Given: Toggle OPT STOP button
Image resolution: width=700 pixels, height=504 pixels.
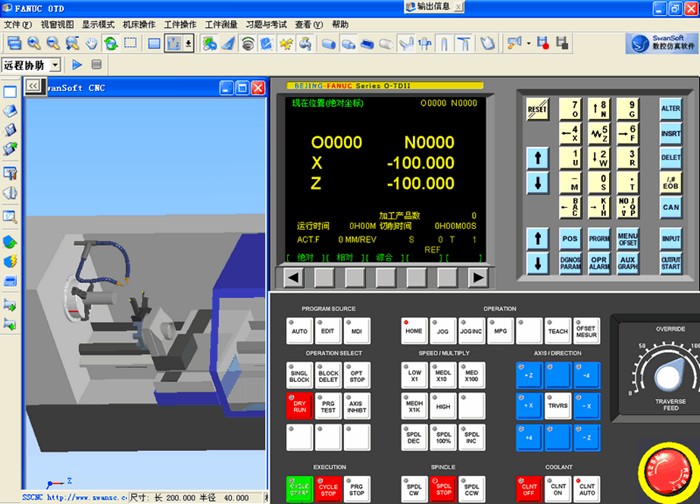Looking at the screenshot, I should pos(356,375).
